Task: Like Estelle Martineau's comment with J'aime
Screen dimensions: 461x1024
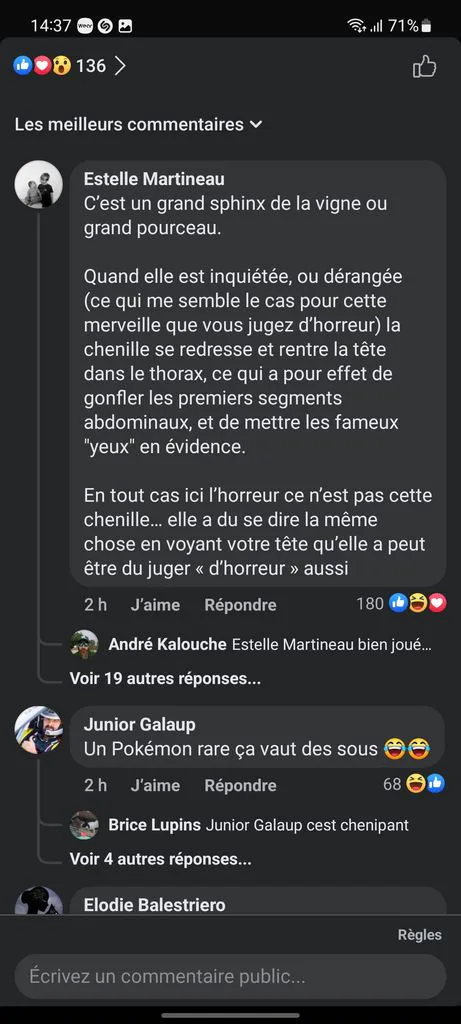Action: pos(155,605)
